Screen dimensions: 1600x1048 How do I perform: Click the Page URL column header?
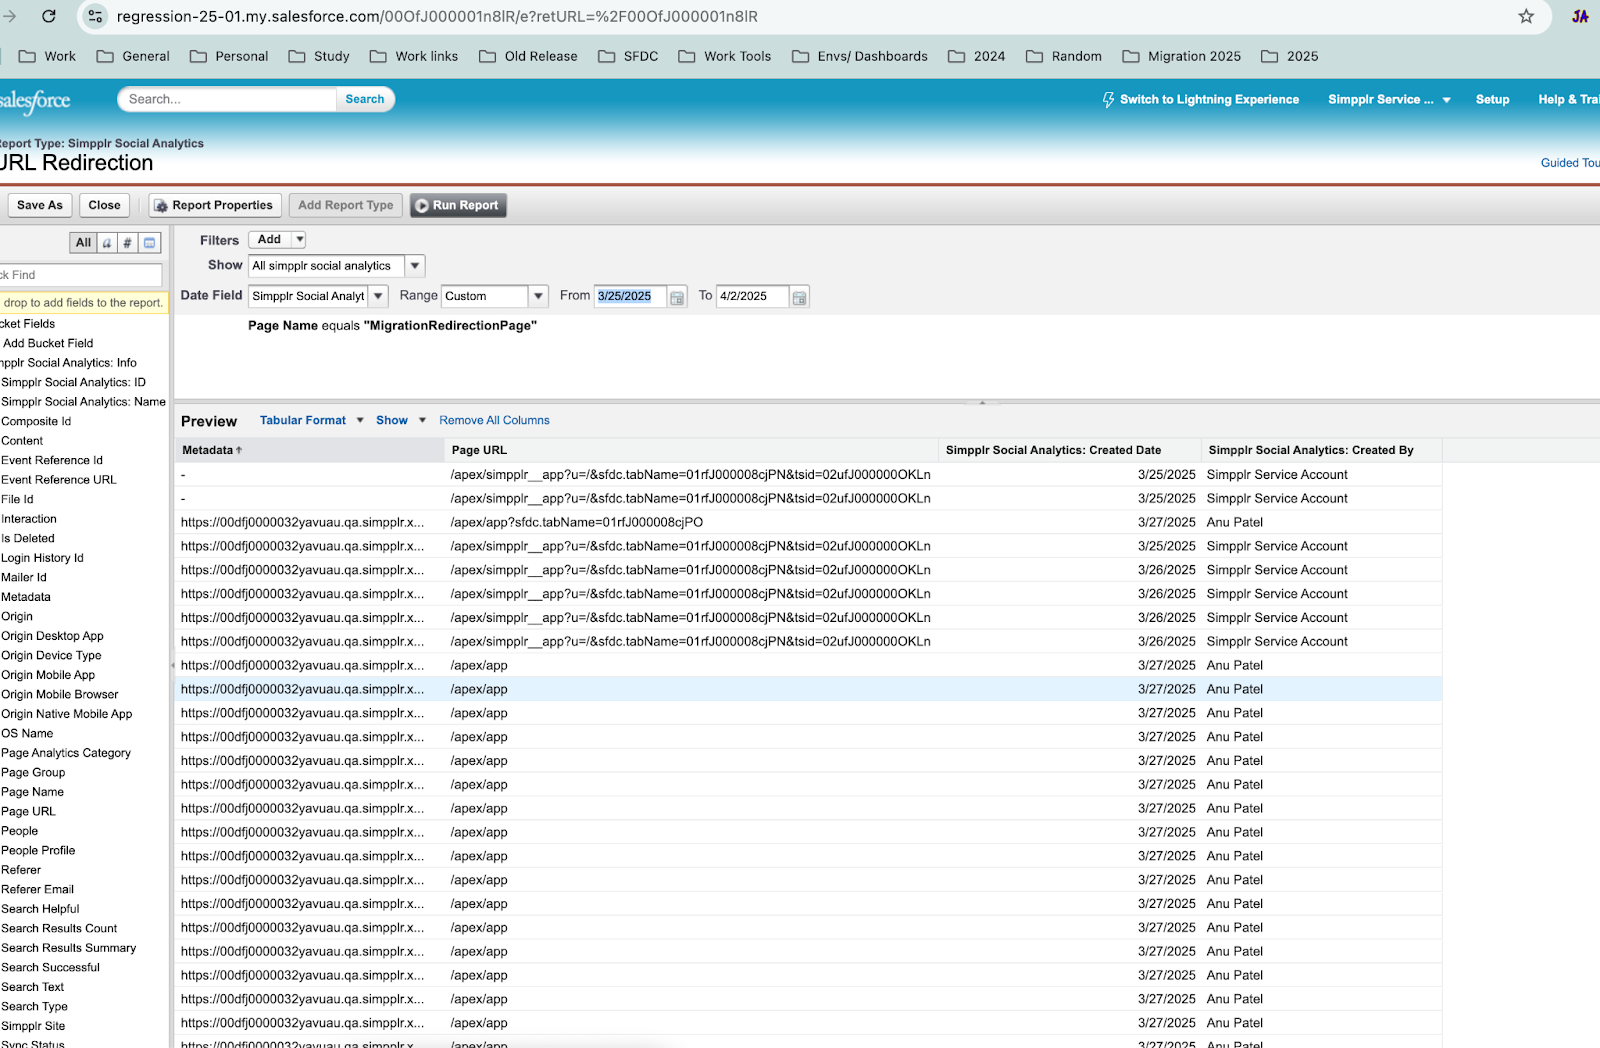691,450
